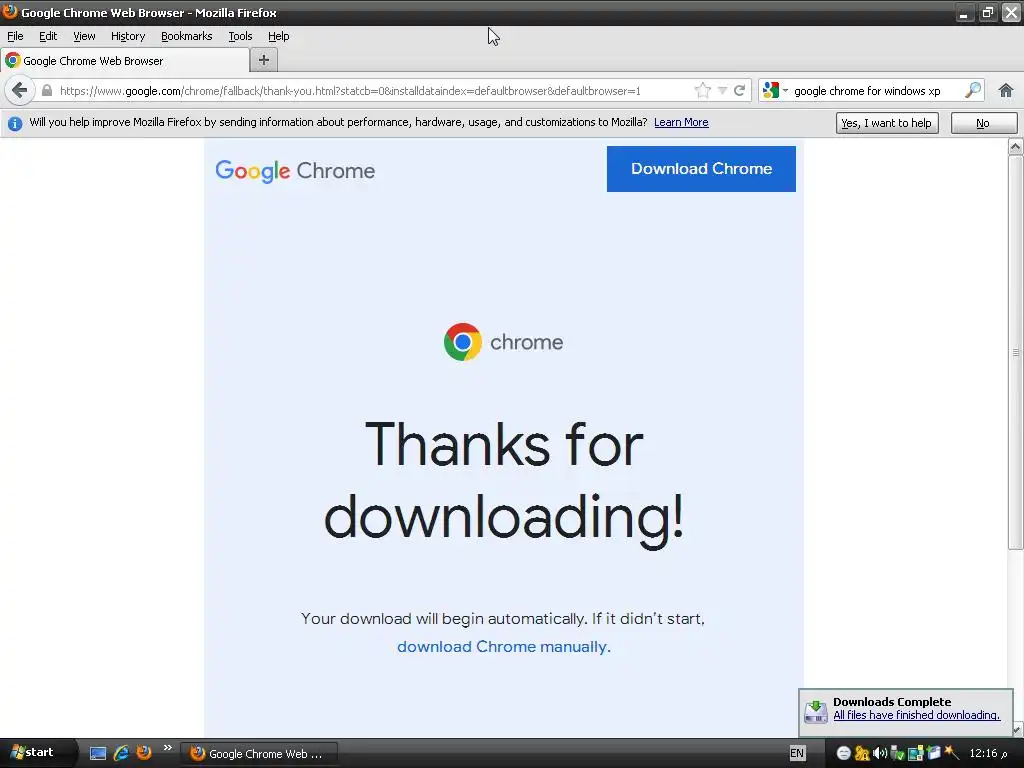
Task: Click the blue window tray icon with green arrow
Action: (x=934, y=753)
